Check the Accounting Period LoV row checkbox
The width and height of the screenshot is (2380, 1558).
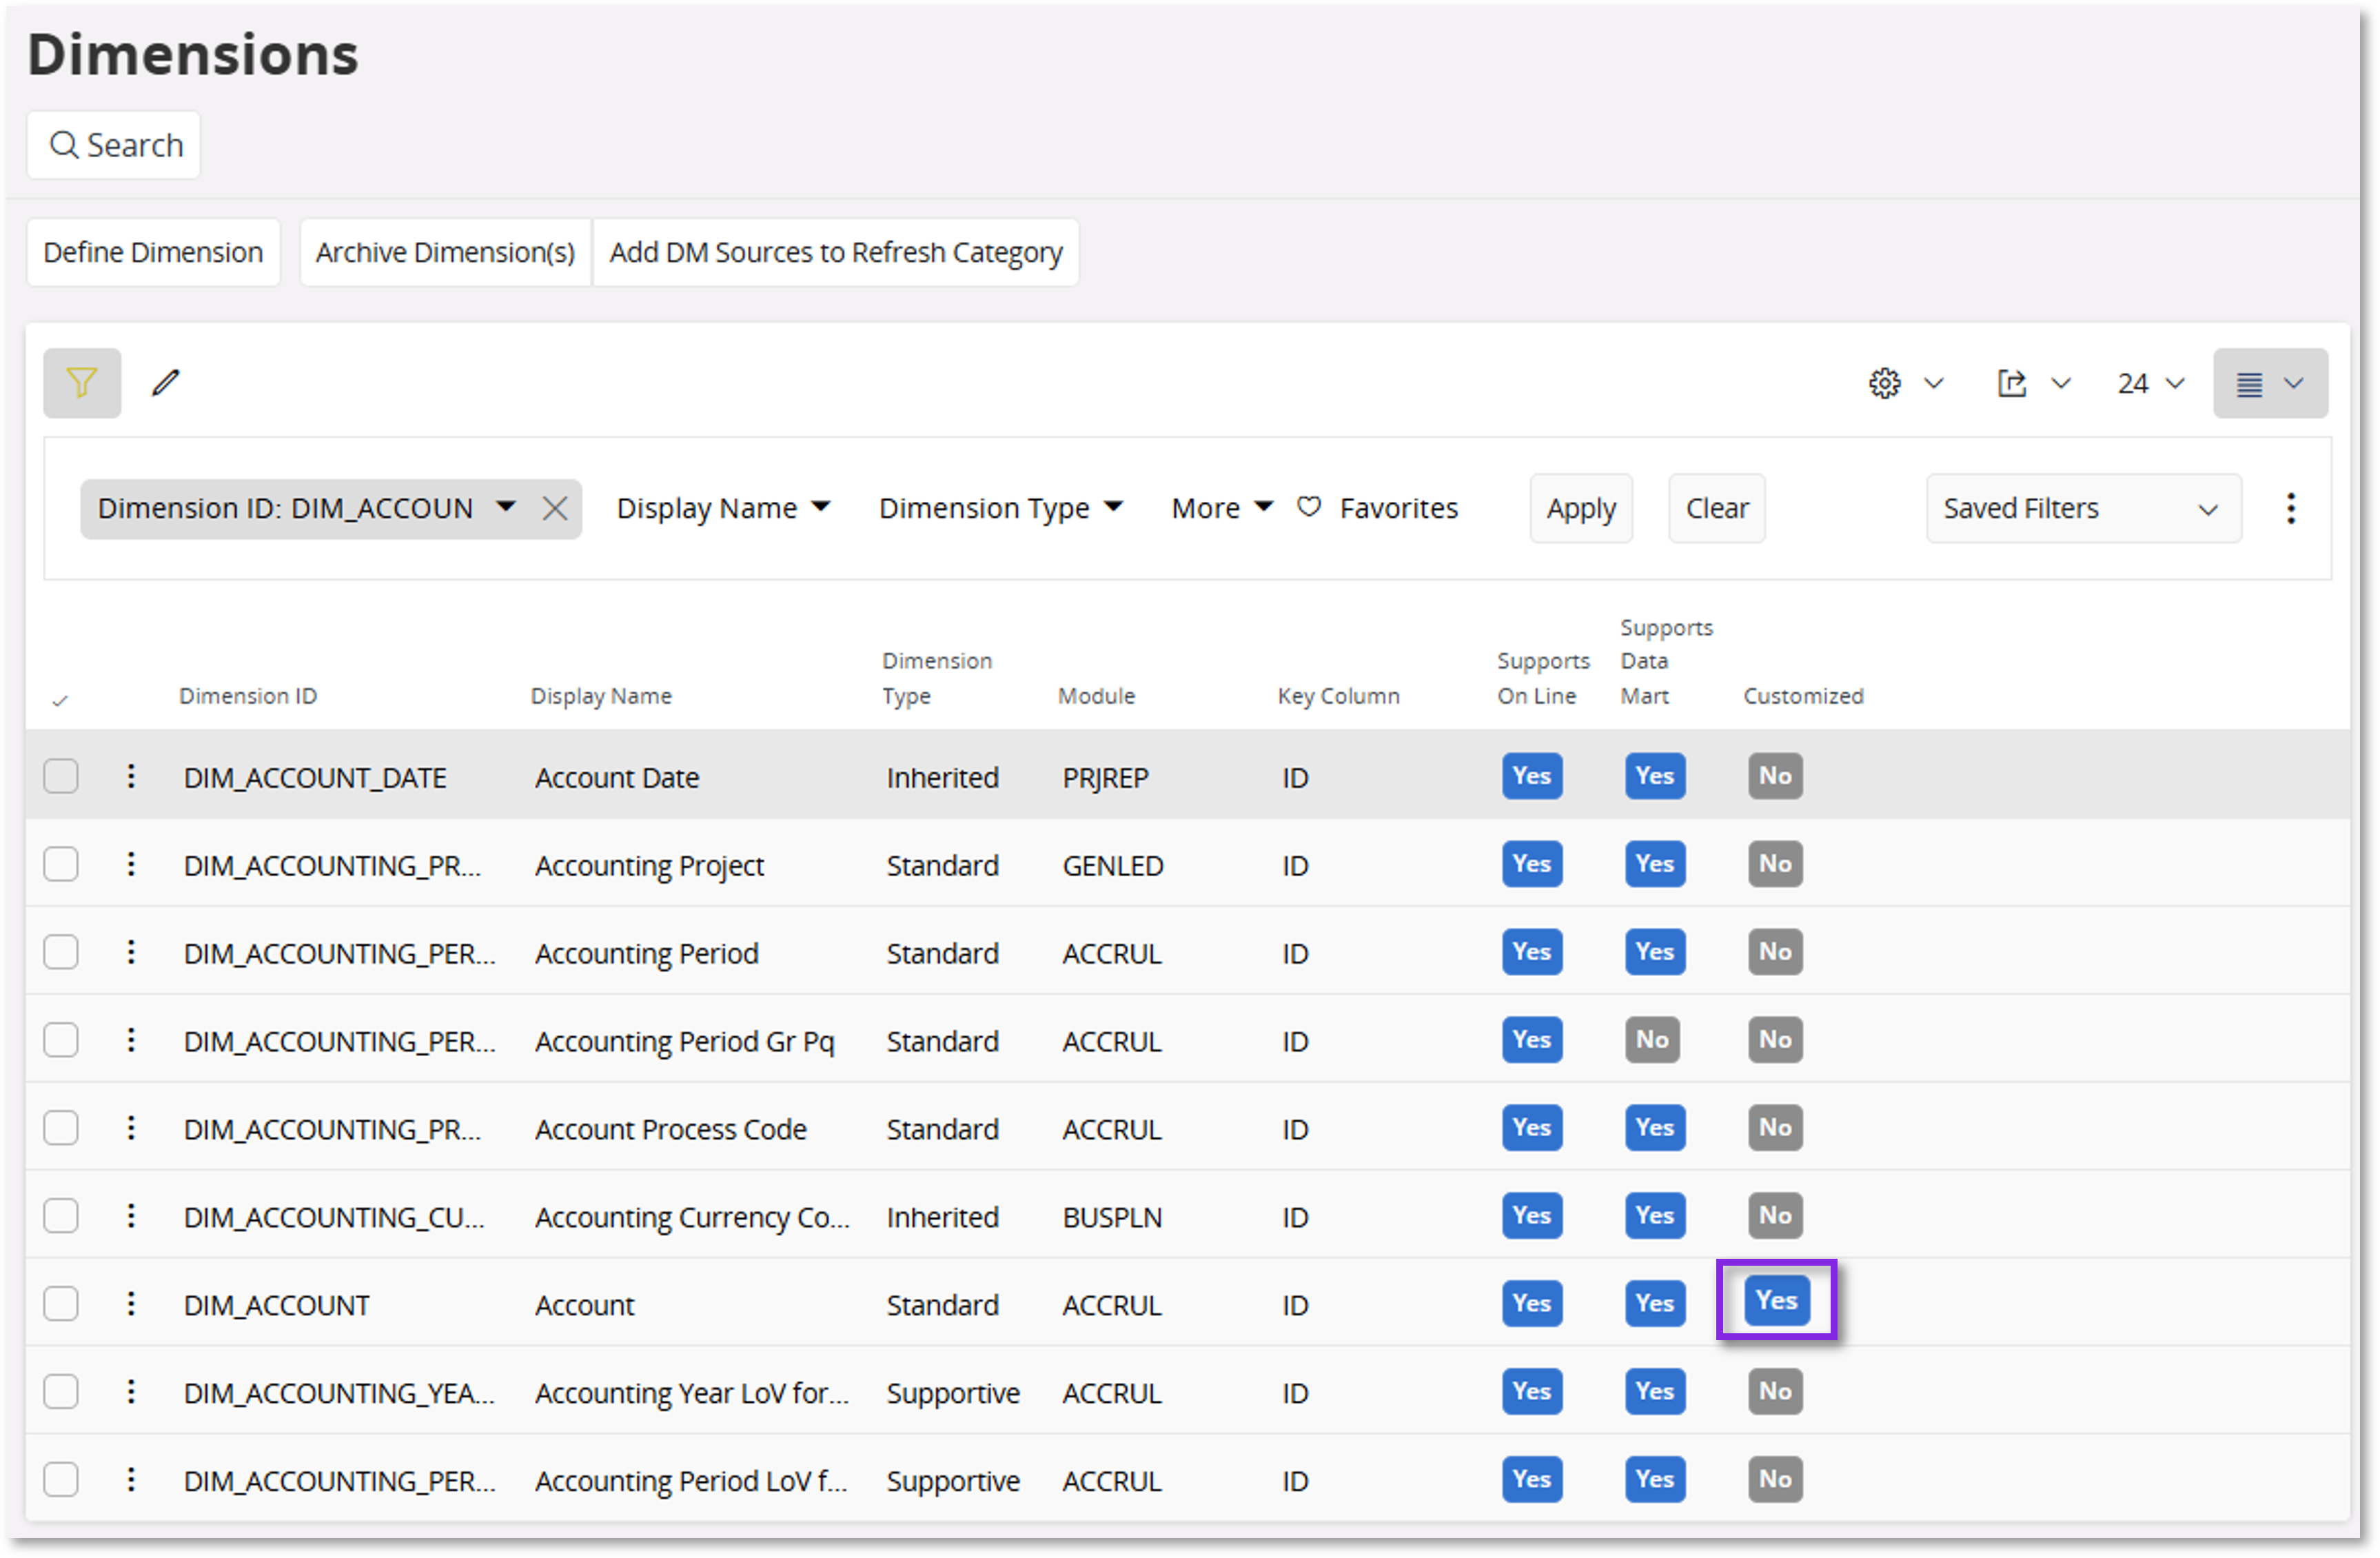[x=61, y=1481]
